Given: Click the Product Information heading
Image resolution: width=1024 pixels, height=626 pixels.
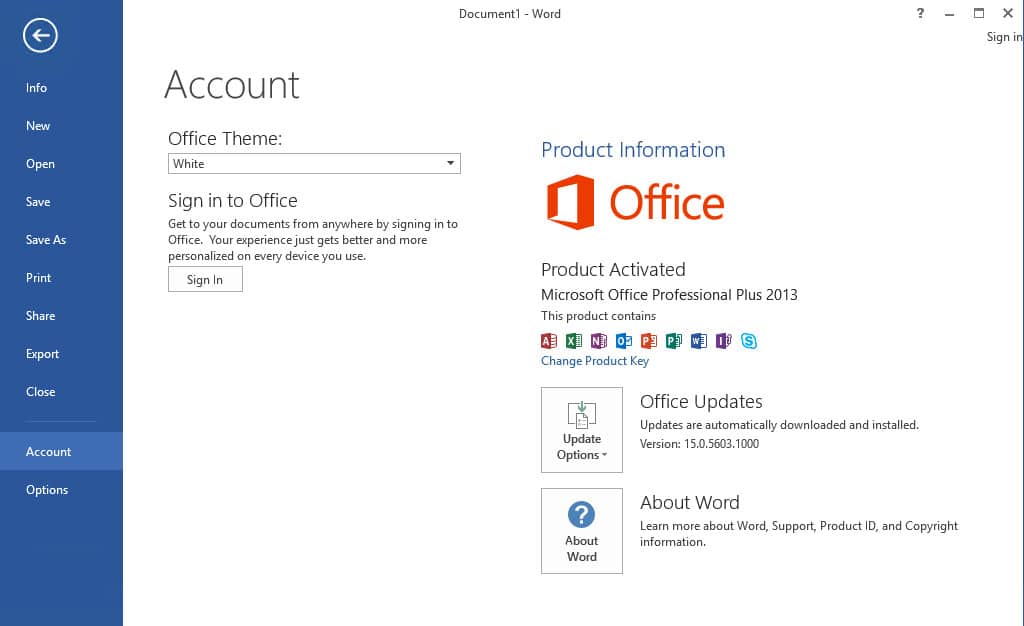Looking at the screenshot, I should [x=633, y=149].
